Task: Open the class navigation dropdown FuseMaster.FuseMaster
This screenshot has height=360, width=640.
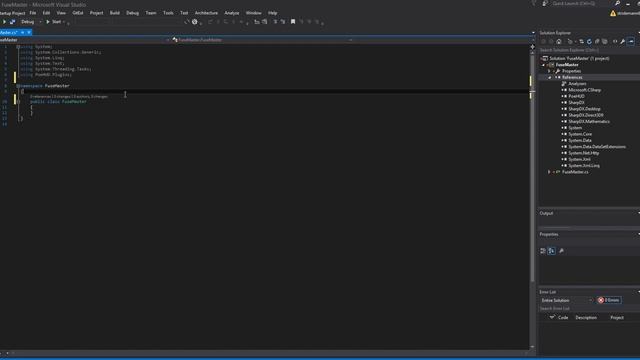Action: [x=262, y=40]
